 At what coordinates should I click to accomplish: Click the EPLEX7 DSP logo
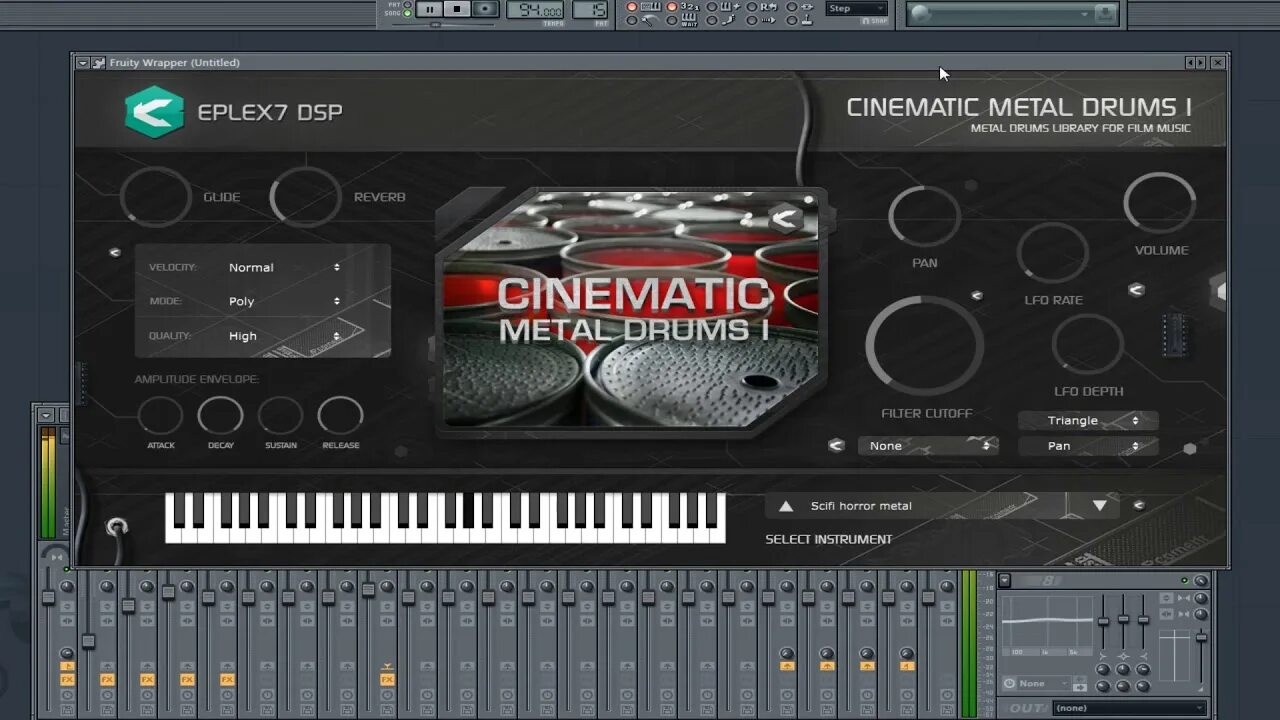[155, 112]
